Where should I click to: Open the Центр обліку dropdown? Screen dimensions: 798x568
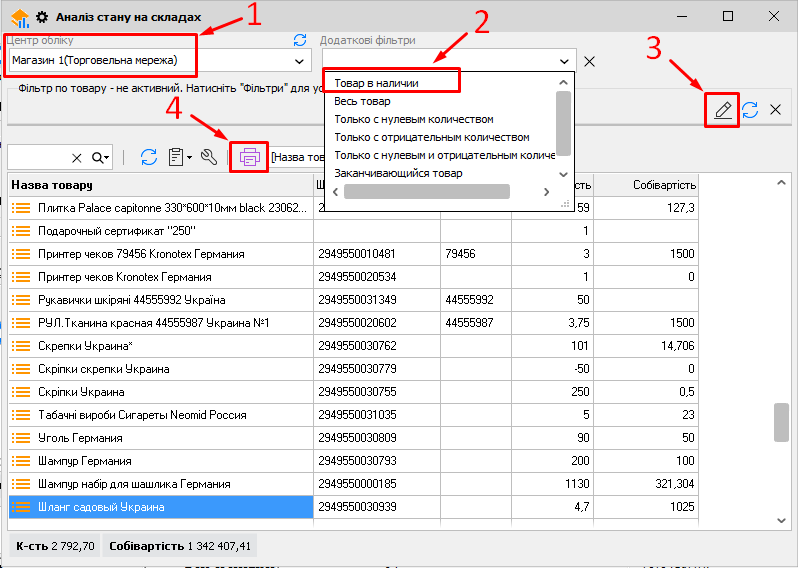point(299,61)
